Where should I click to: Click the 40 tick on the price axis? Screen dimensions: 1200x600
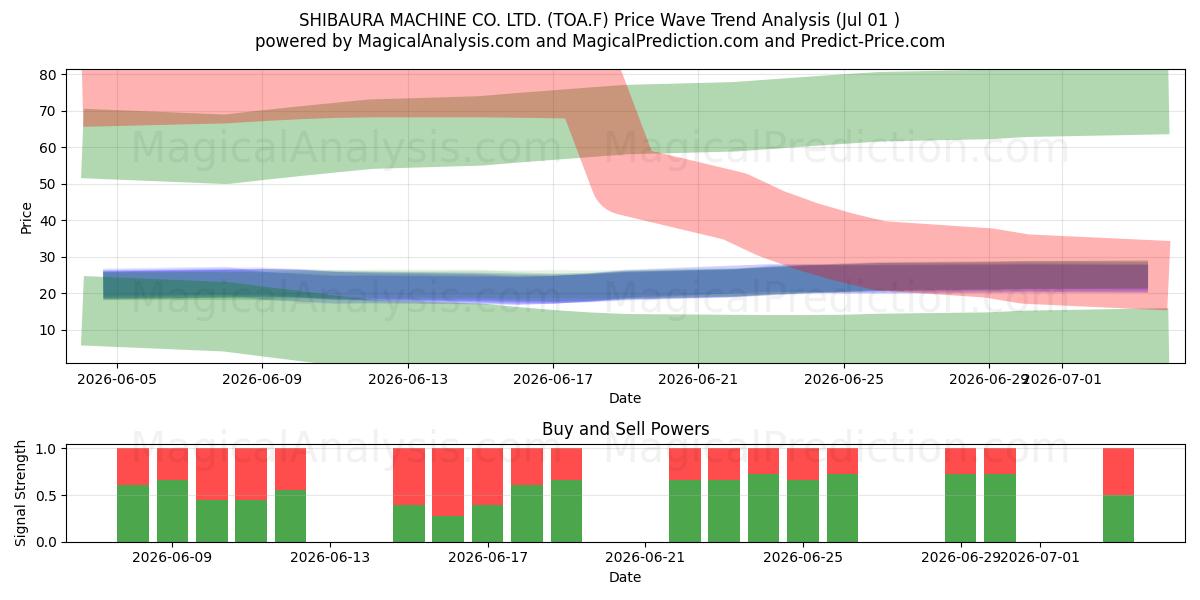tap(49, 221)
